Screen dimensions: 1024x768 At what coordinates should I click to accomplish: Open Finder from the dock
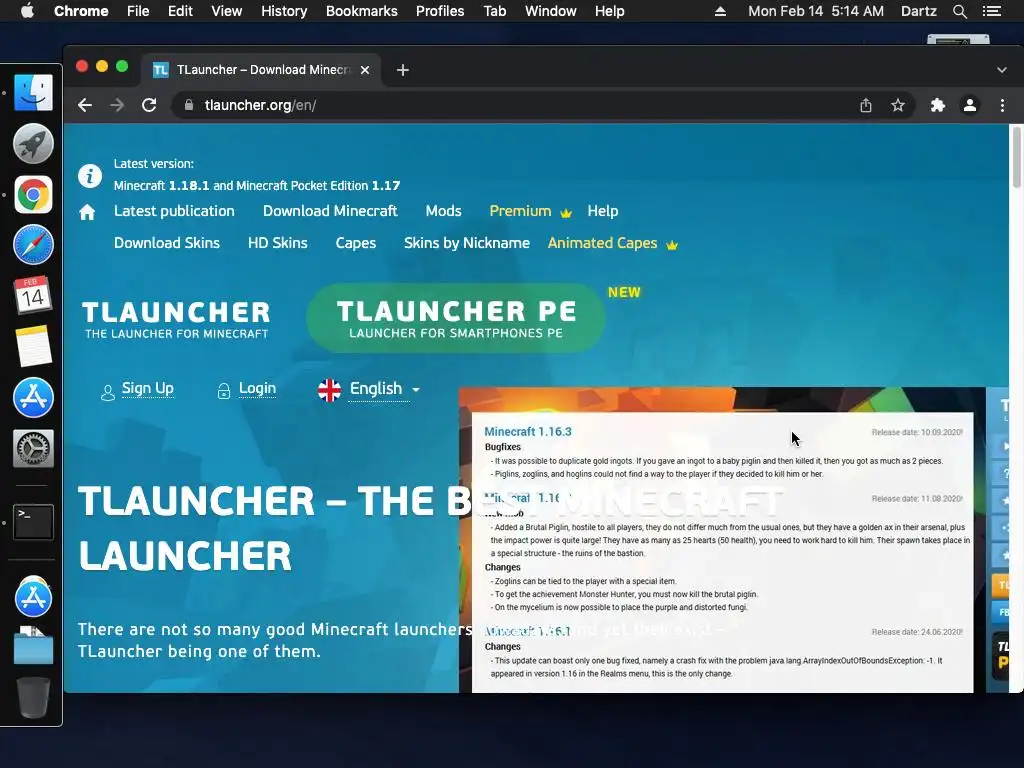pyautogui.click(x=33, y=93)
